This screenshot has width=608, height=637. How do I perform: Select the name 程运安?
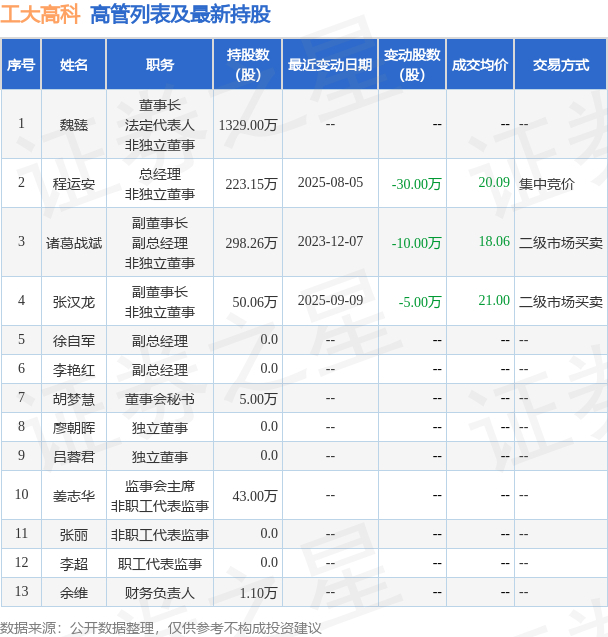tap(74, 184)
